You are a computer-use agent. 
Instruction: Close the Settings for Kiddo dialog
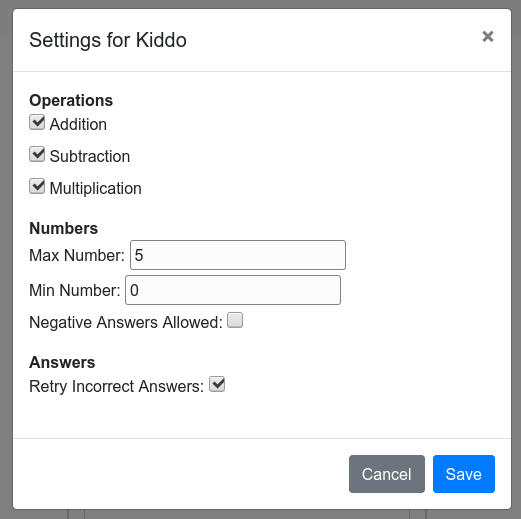[x=488, y=36]
